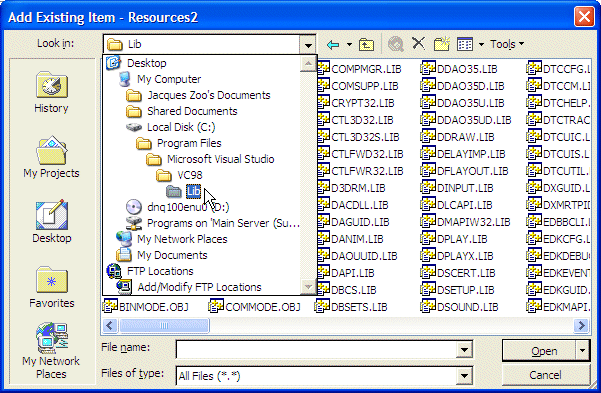Open the Tools menu

click(x=507, y=44)
